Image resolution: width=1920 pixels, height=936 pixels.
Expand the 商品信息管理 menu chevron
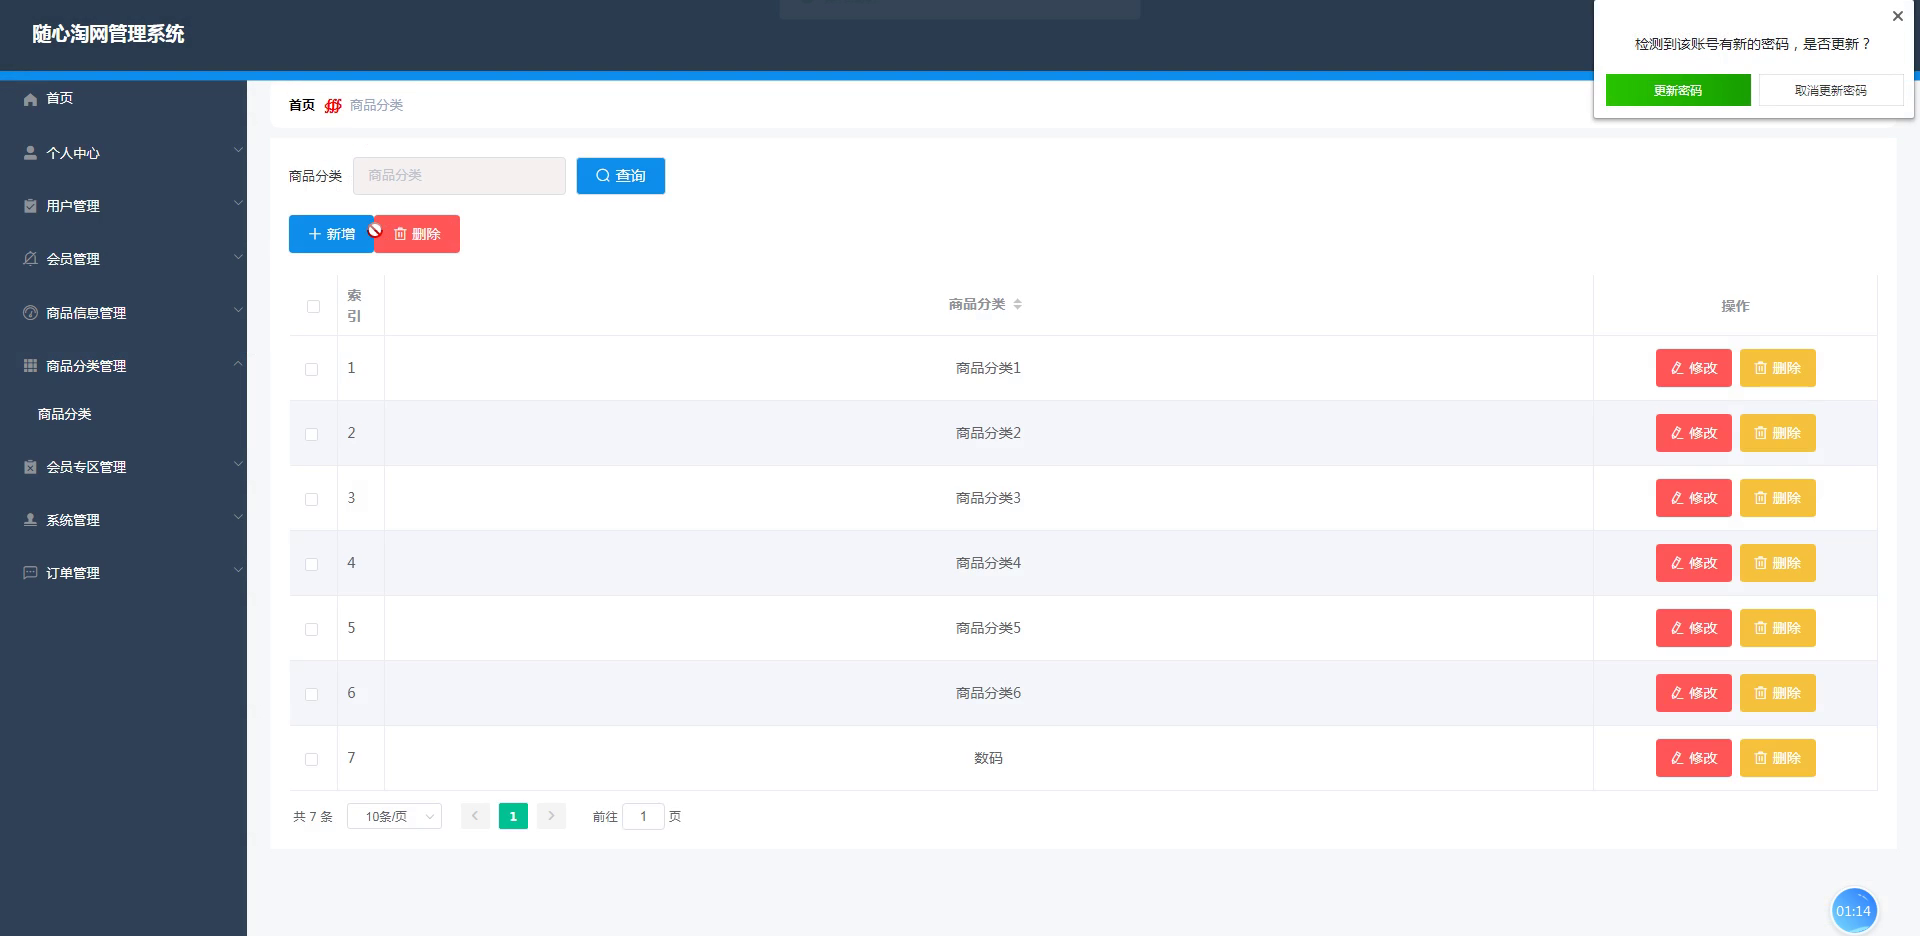(238, 310)
